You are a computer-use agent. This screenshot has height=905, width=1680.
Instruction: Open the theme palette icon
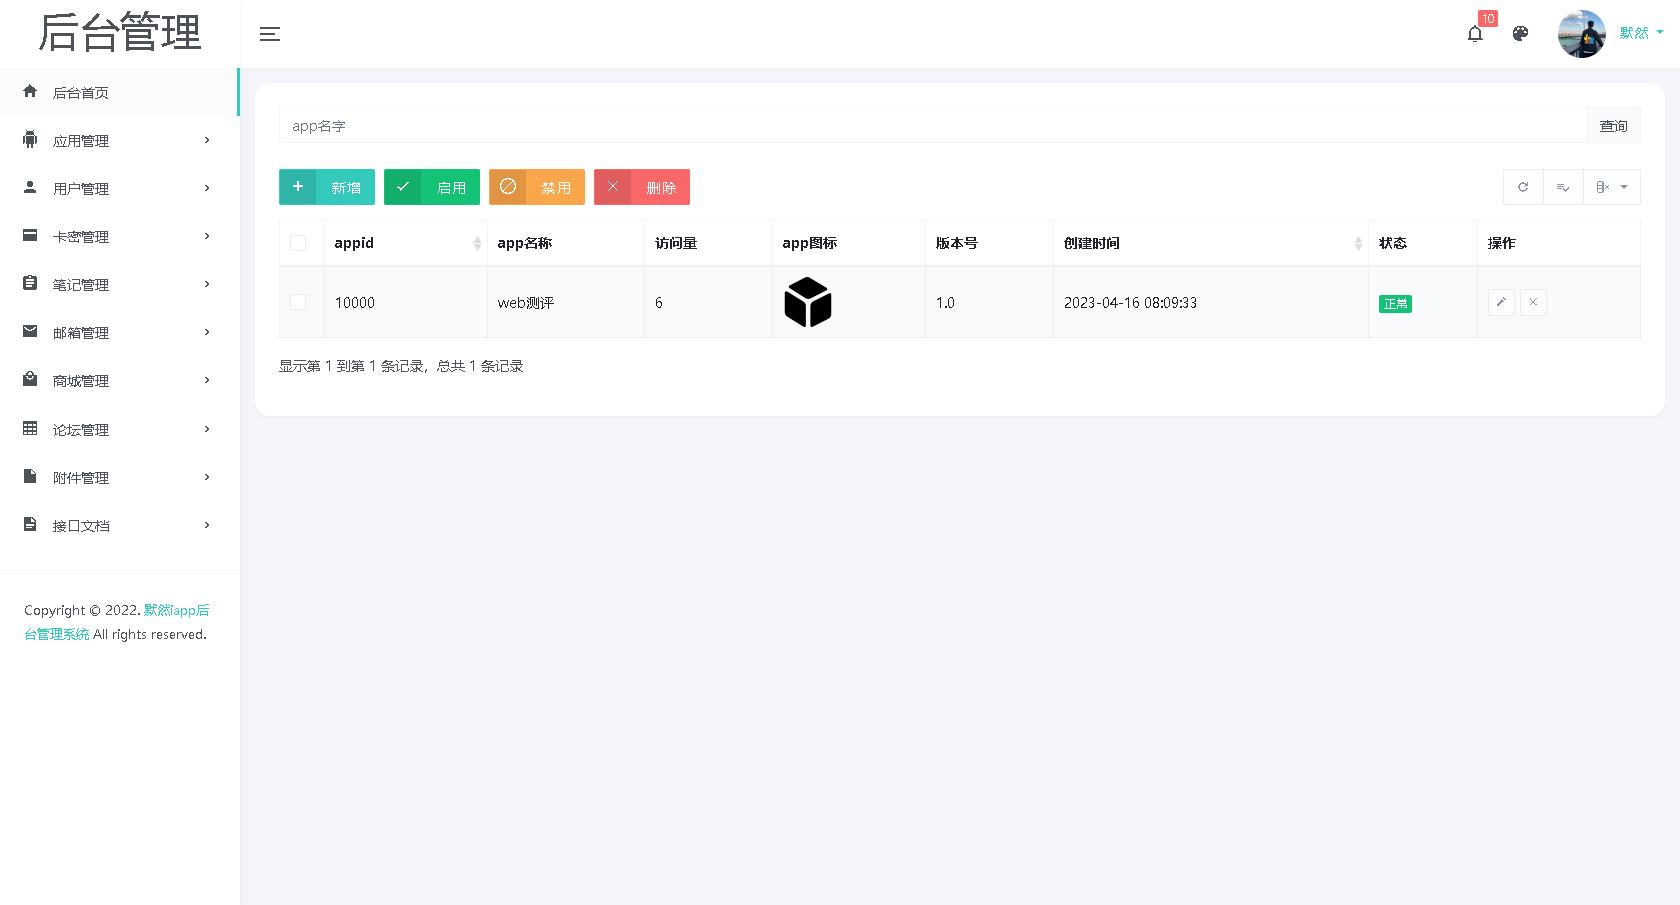(x=1520, y=33)
